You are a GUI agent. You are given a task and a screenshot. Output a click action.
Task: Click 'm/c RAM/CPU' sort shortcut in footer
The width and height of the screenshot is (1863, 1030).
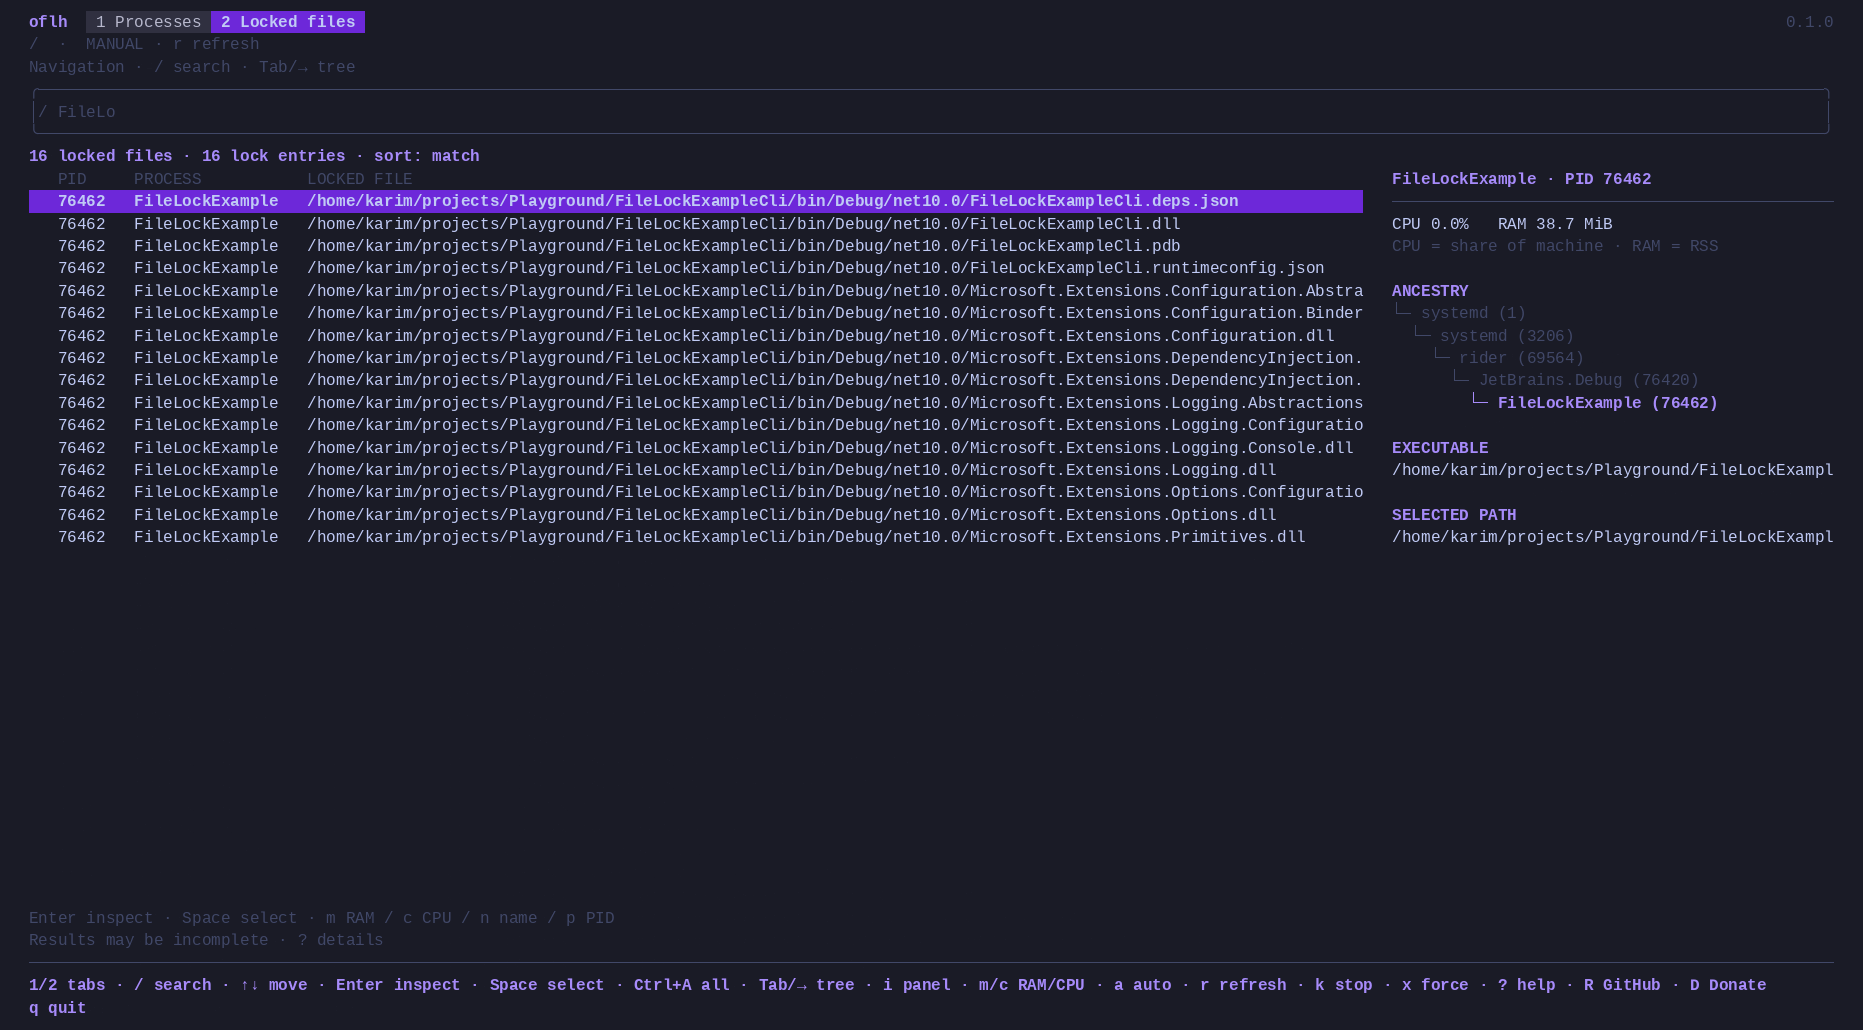click(x=1031, y=985)
